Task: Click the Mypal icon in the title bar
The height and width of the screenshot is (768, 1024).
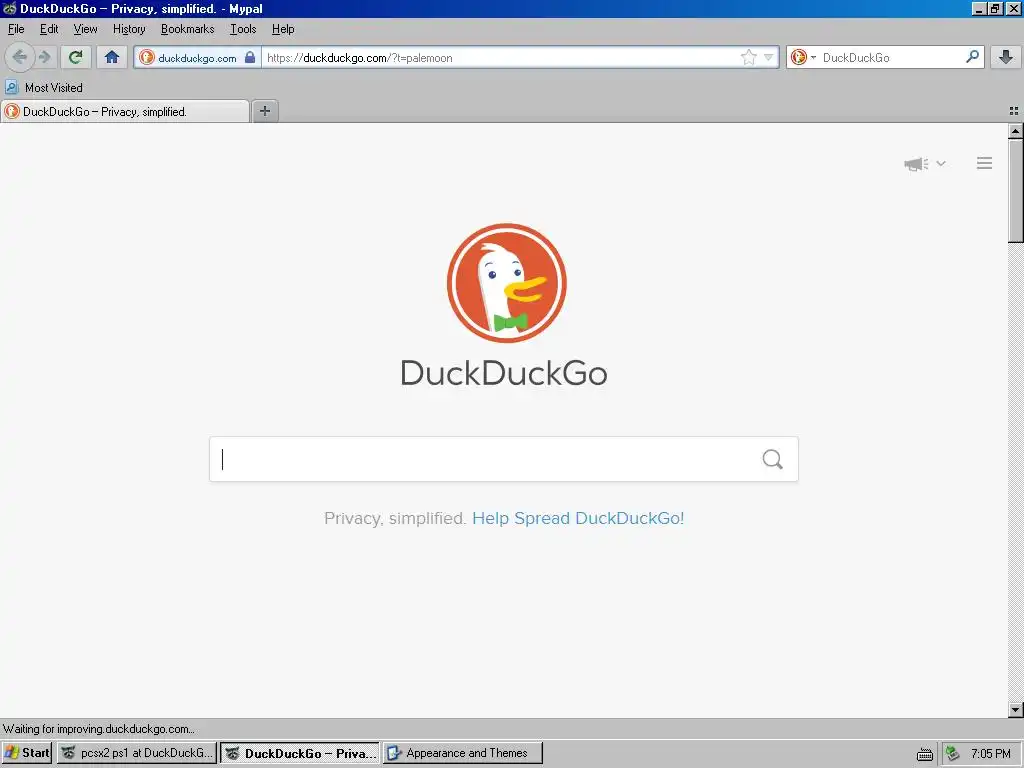Action: [x=9, y=8]
